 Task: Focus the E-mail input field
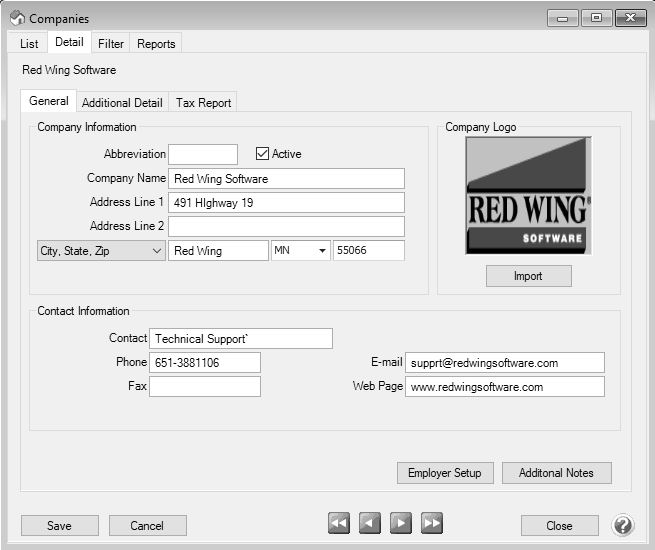(x=504, y=363)
